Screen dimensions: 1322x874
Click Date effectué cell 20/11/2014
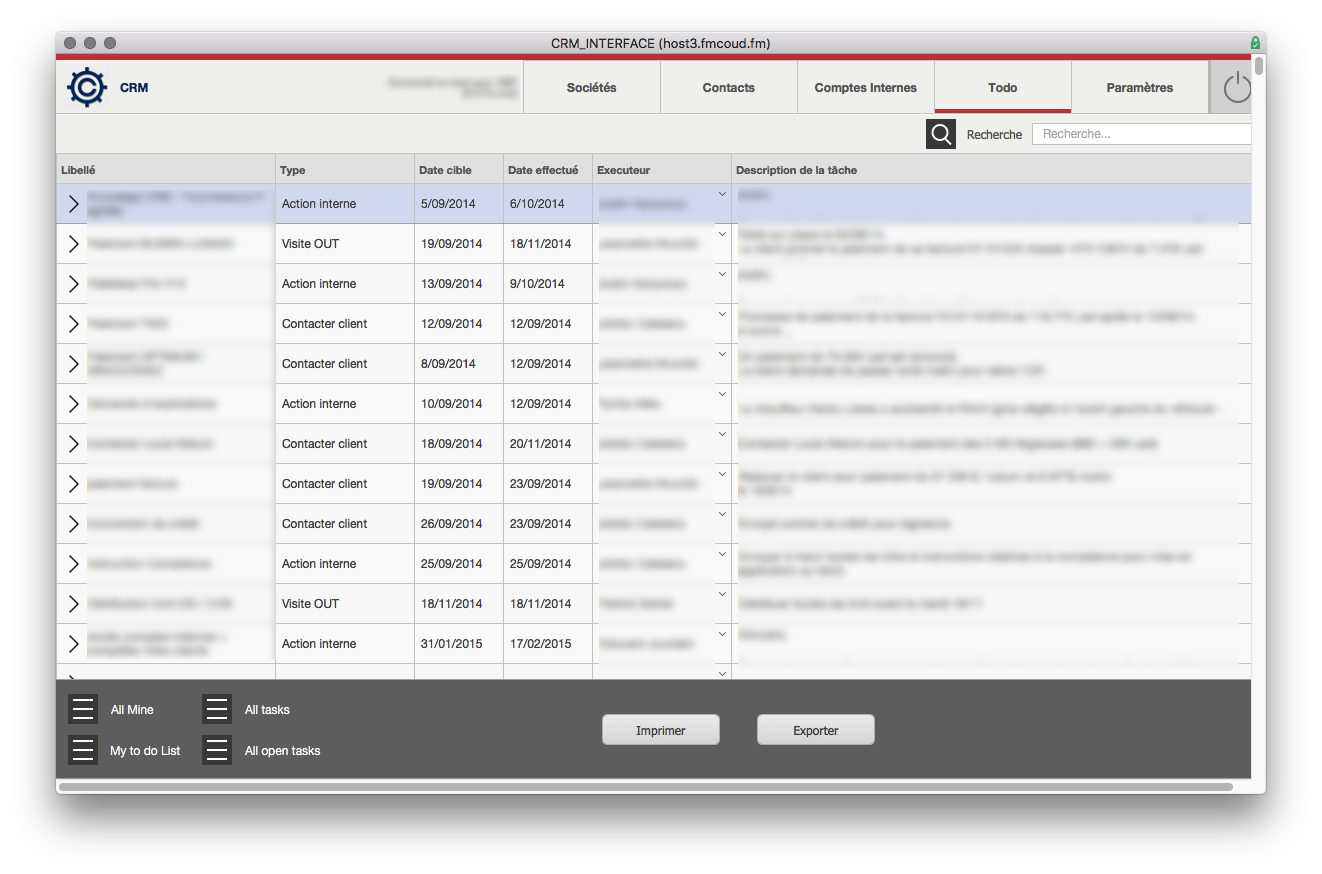[x=548, y=444]
